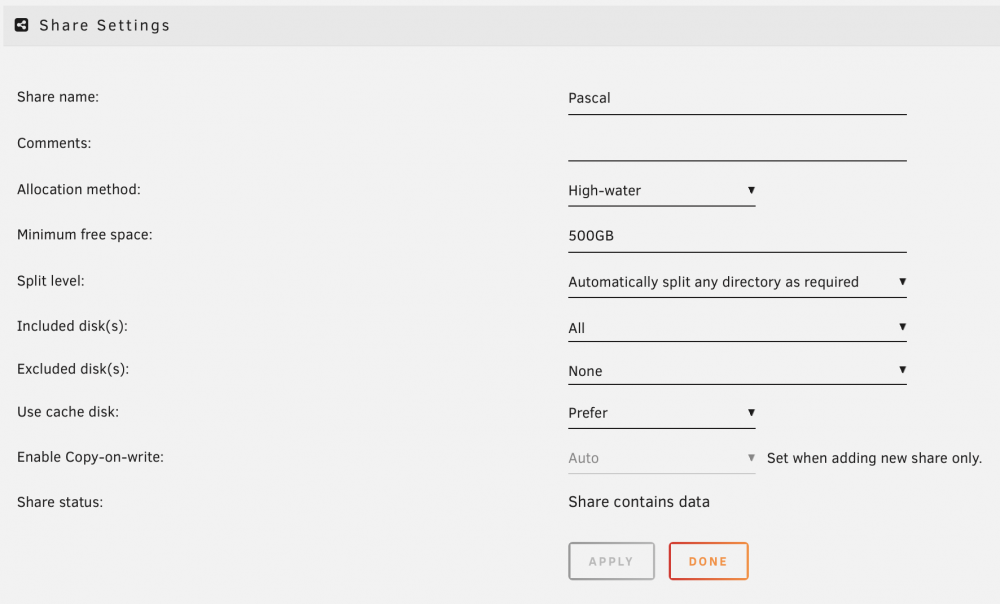This screenshot has height=604, width=1000.
Task: Click the 'Share contains data' status text
Action: 639,502
